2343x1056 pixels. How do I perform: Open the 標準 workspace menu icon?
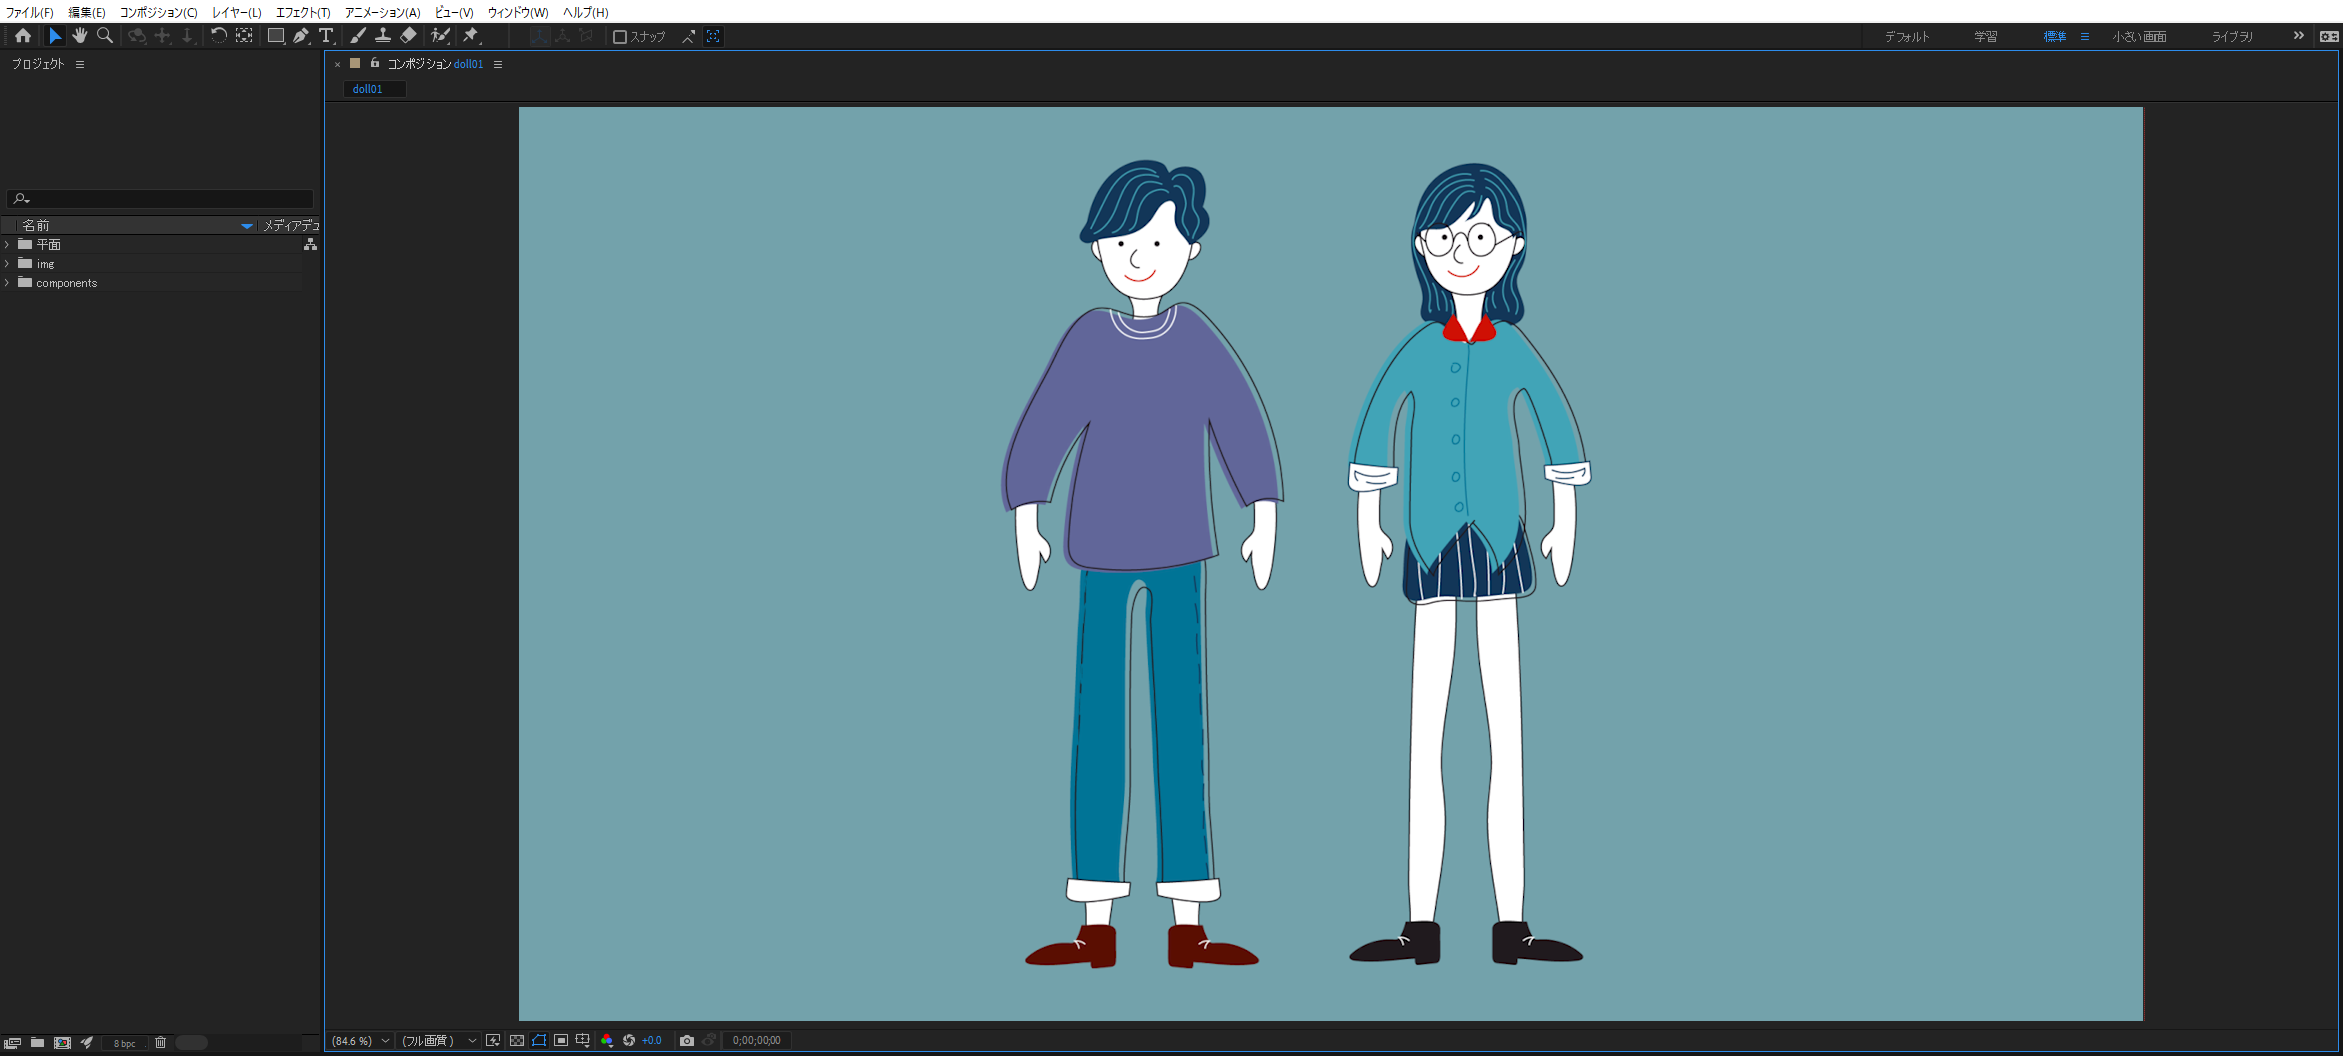(2085, 36)
